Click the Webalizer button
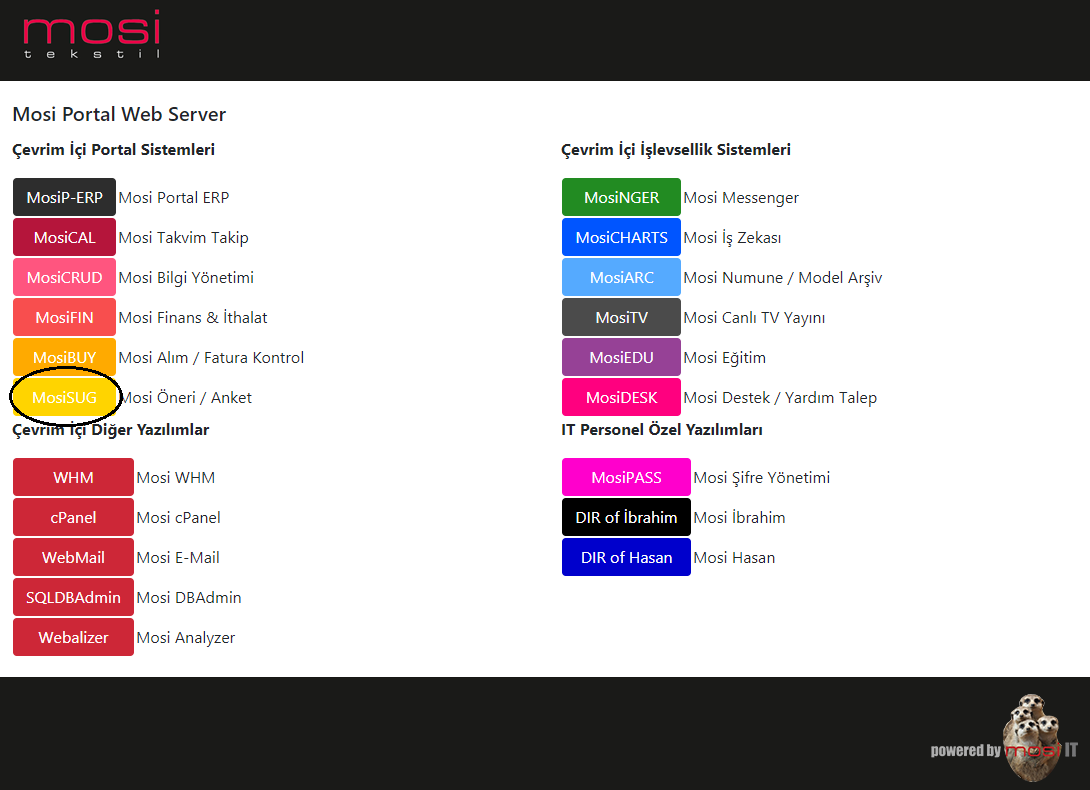This screenshot has height=790, width=1090. [x=73, y=637]
